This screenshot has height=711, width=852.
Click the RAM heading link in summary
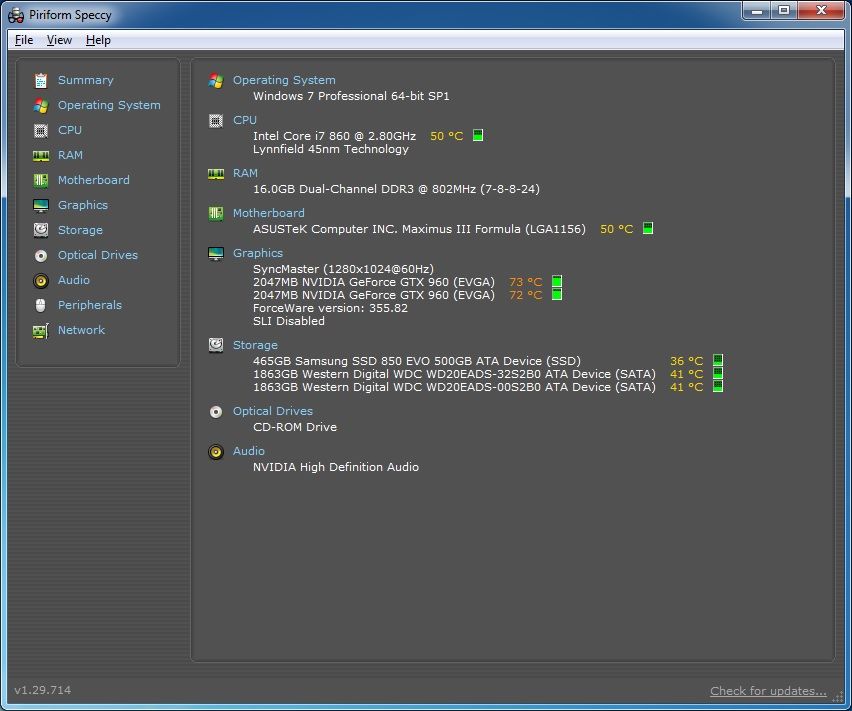pos(246,173)
